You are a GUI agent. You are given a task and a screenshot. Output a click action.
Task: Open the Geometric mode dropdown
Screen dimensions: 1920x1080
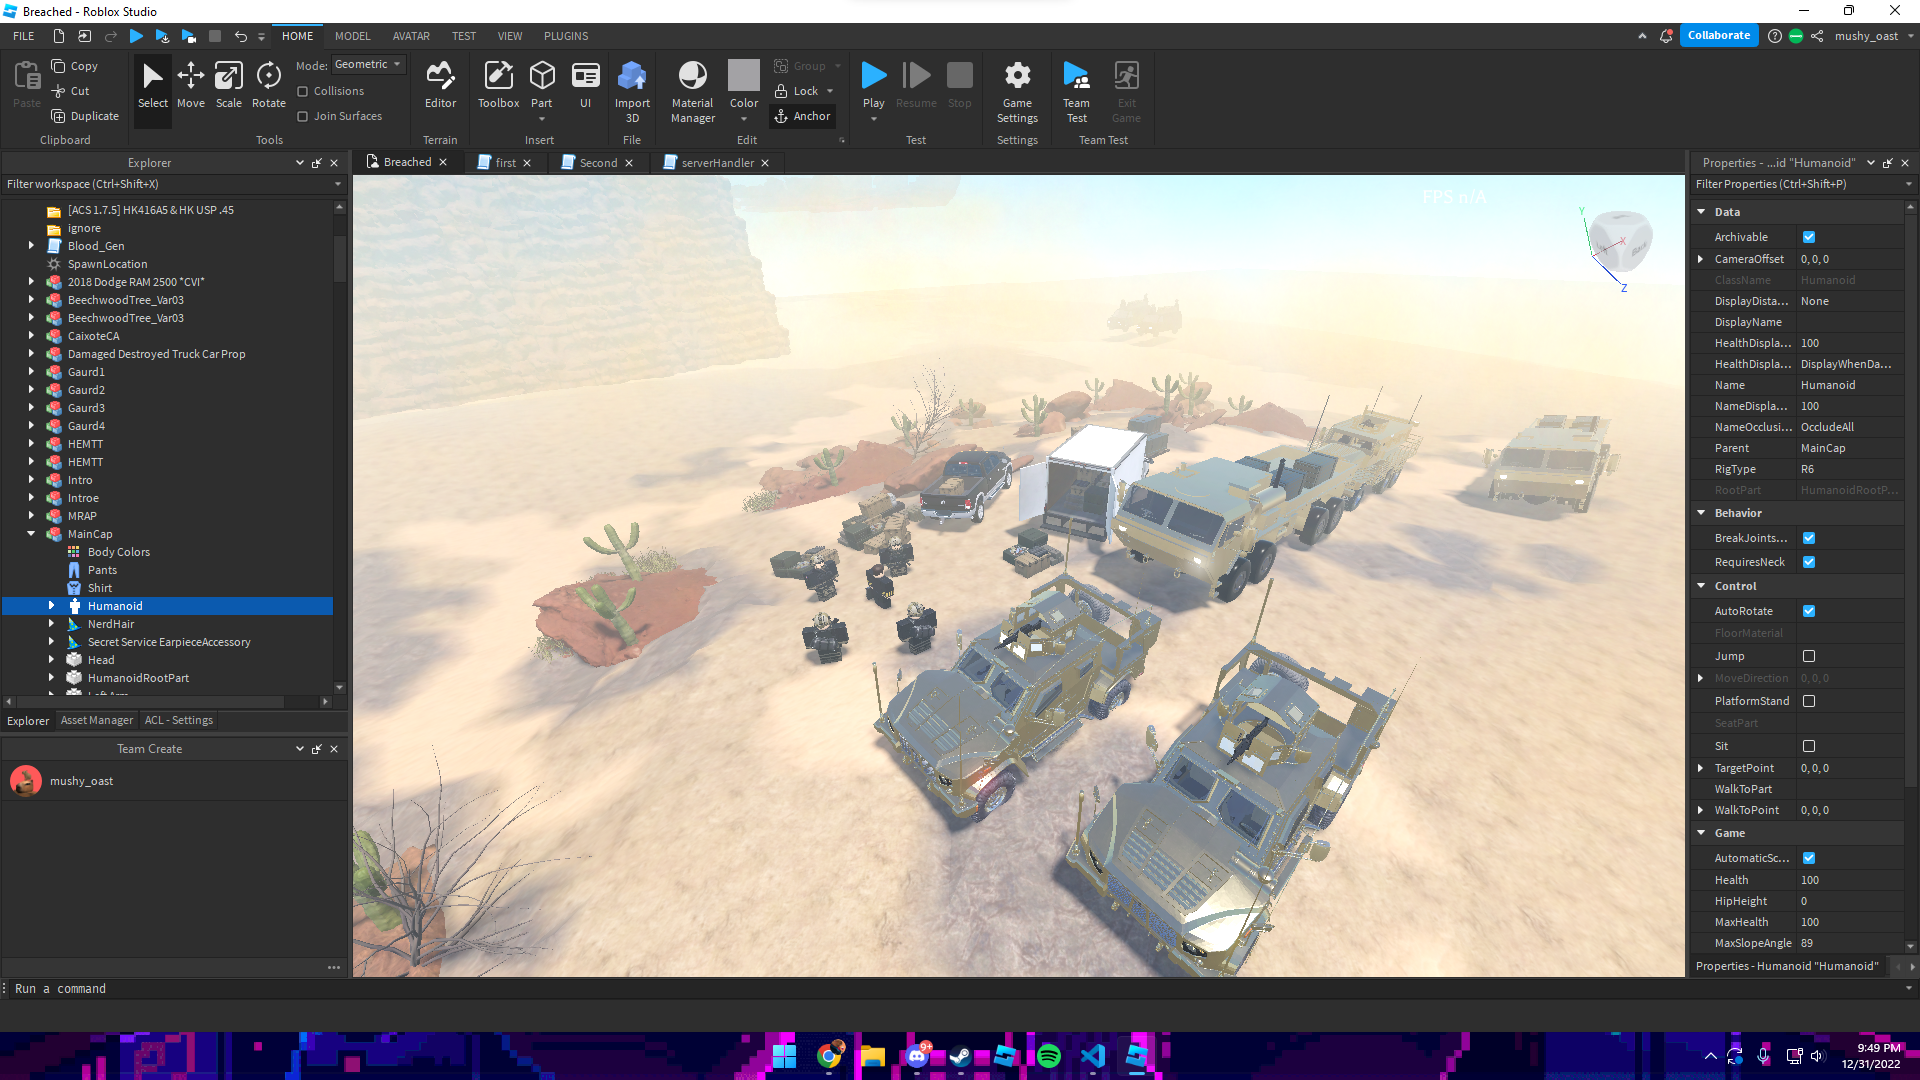[368, 64]
